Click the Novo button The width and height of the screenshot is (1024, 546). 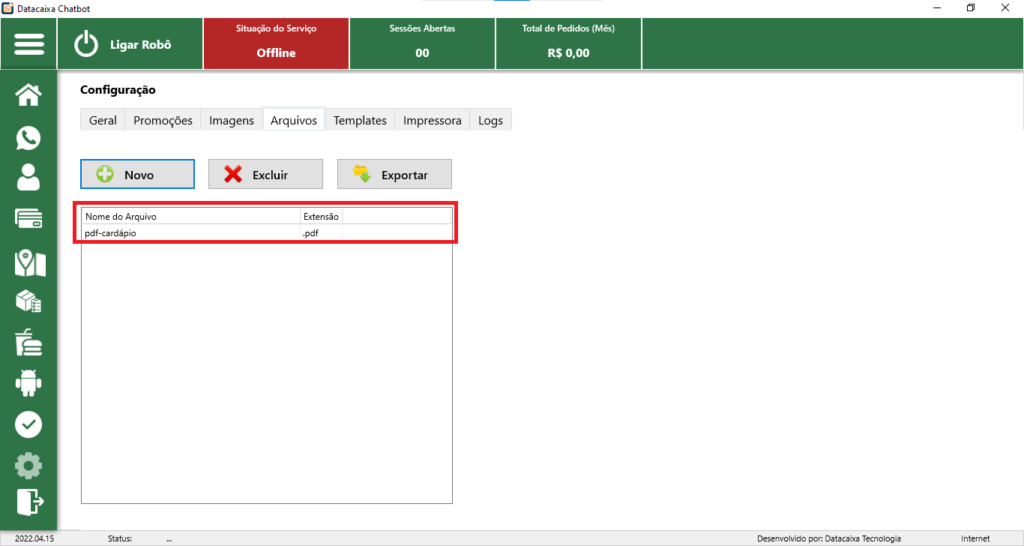[x=137, y=174]
